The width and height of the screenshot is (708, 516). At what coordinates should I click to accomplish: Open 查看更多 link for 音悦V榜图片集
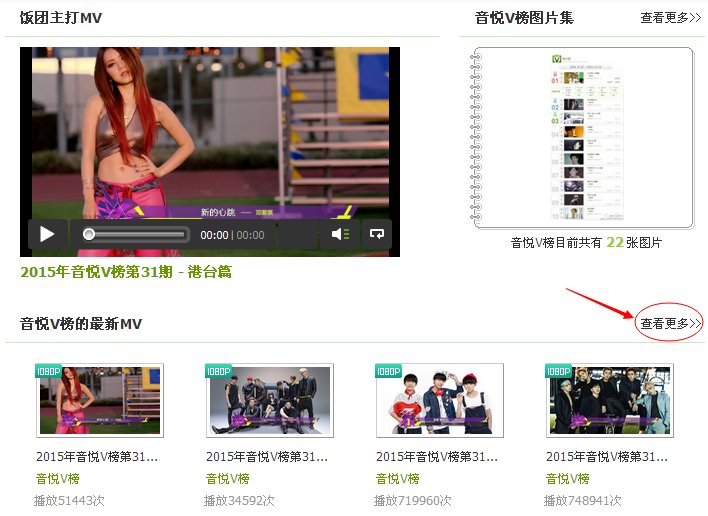(670, 18)
